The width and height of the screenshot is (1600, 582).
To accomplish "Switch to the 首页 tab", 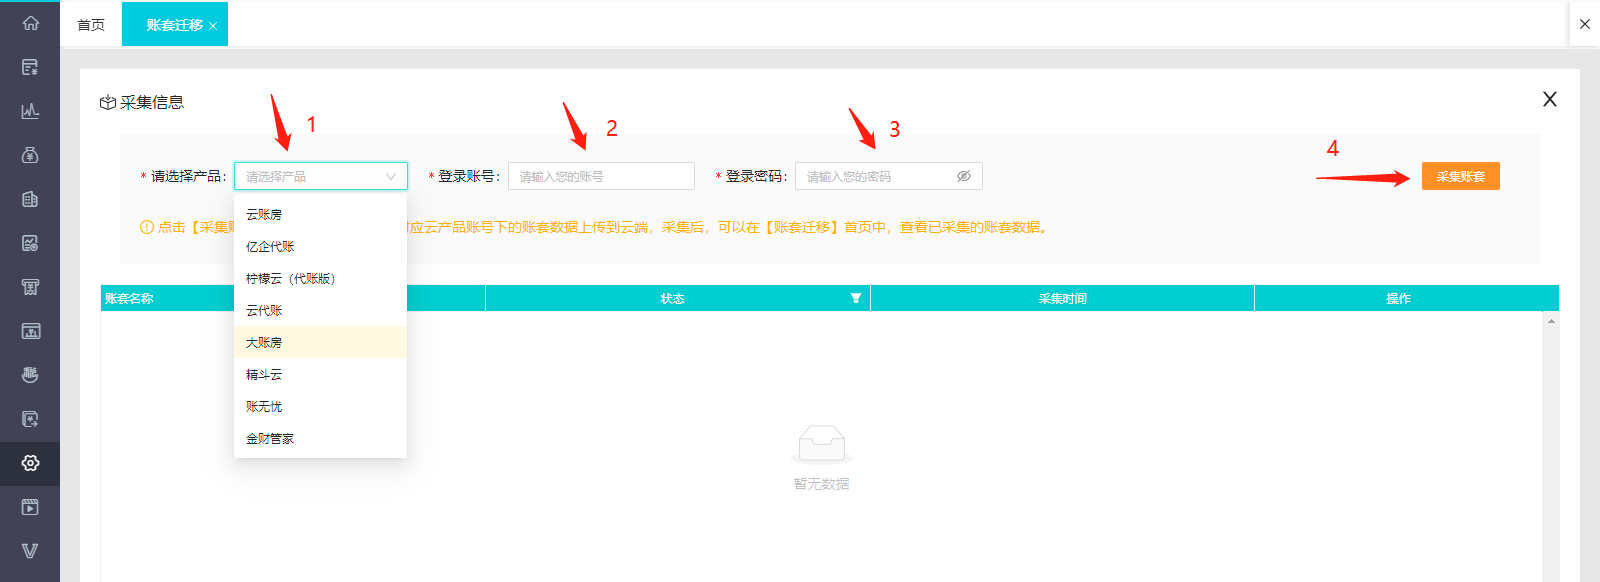I will [x=91, y=25].
